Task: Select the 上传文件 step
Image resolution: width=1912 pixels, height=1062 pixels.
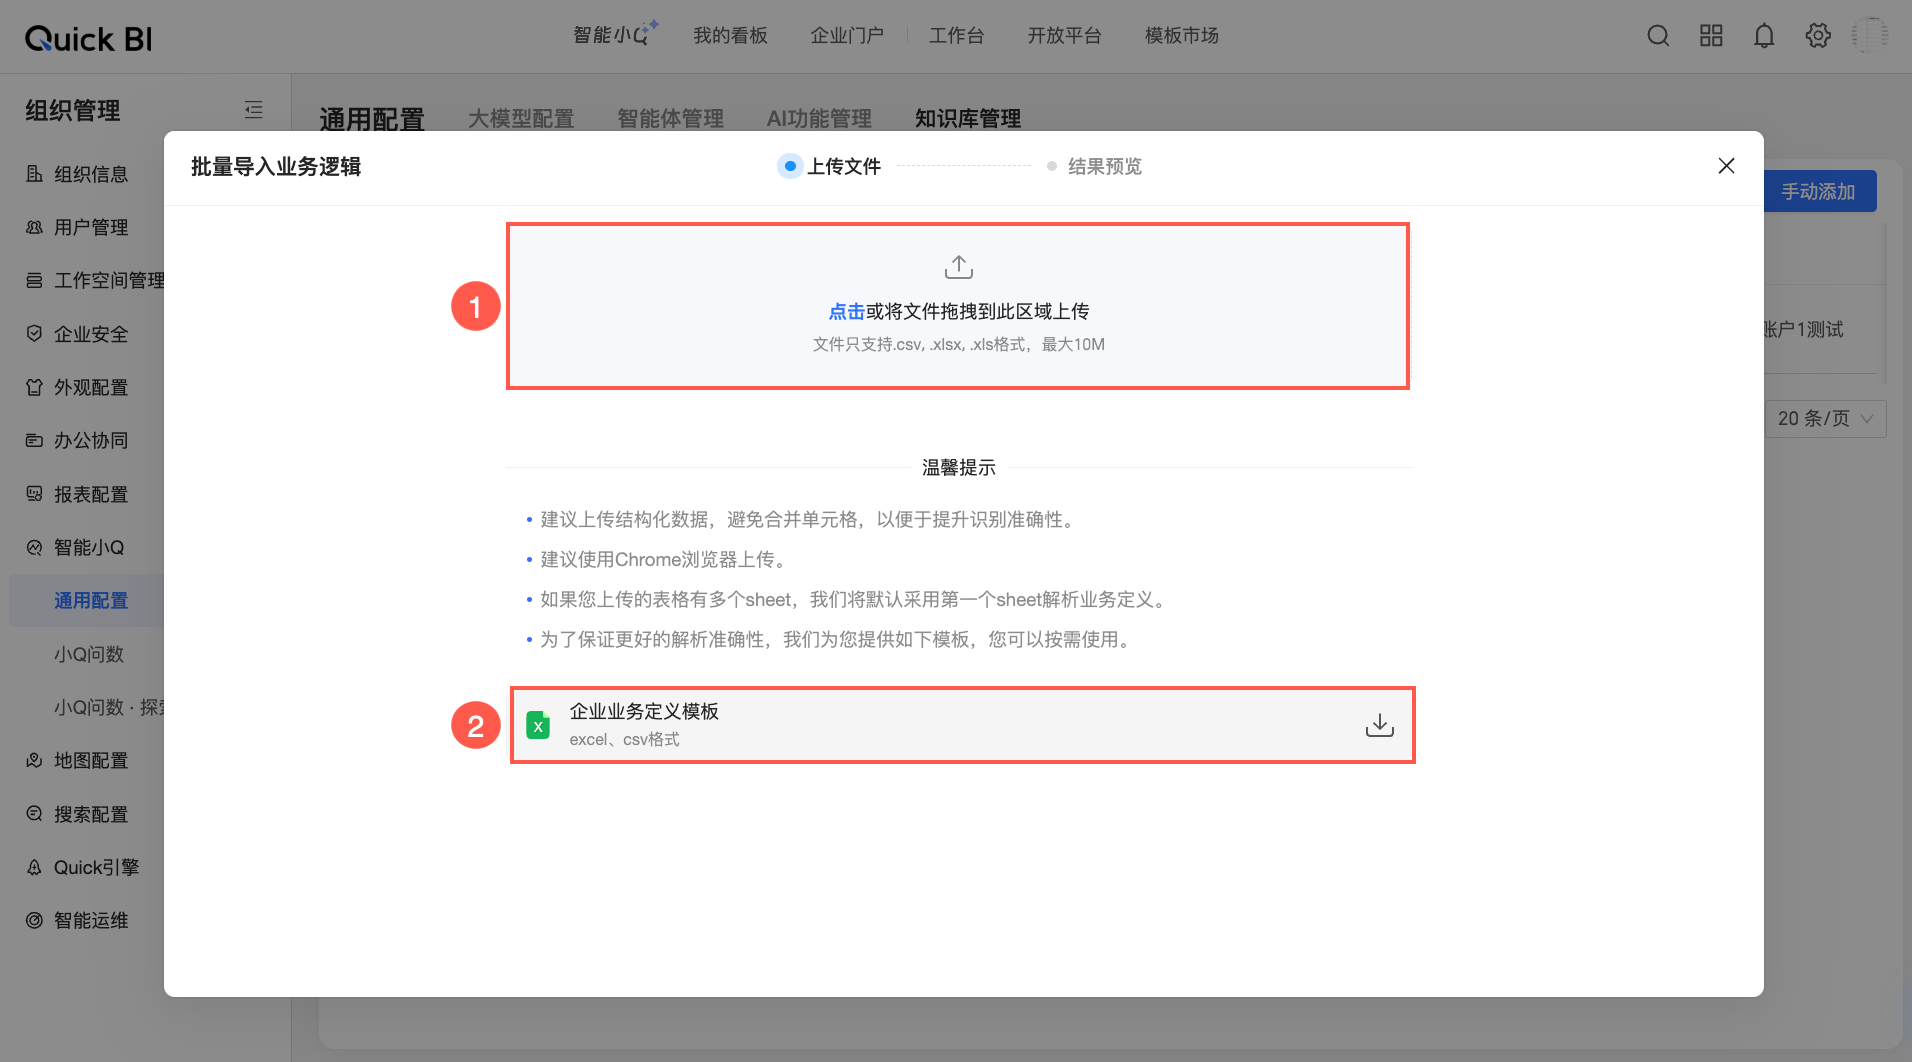Action: pos(830,166)
